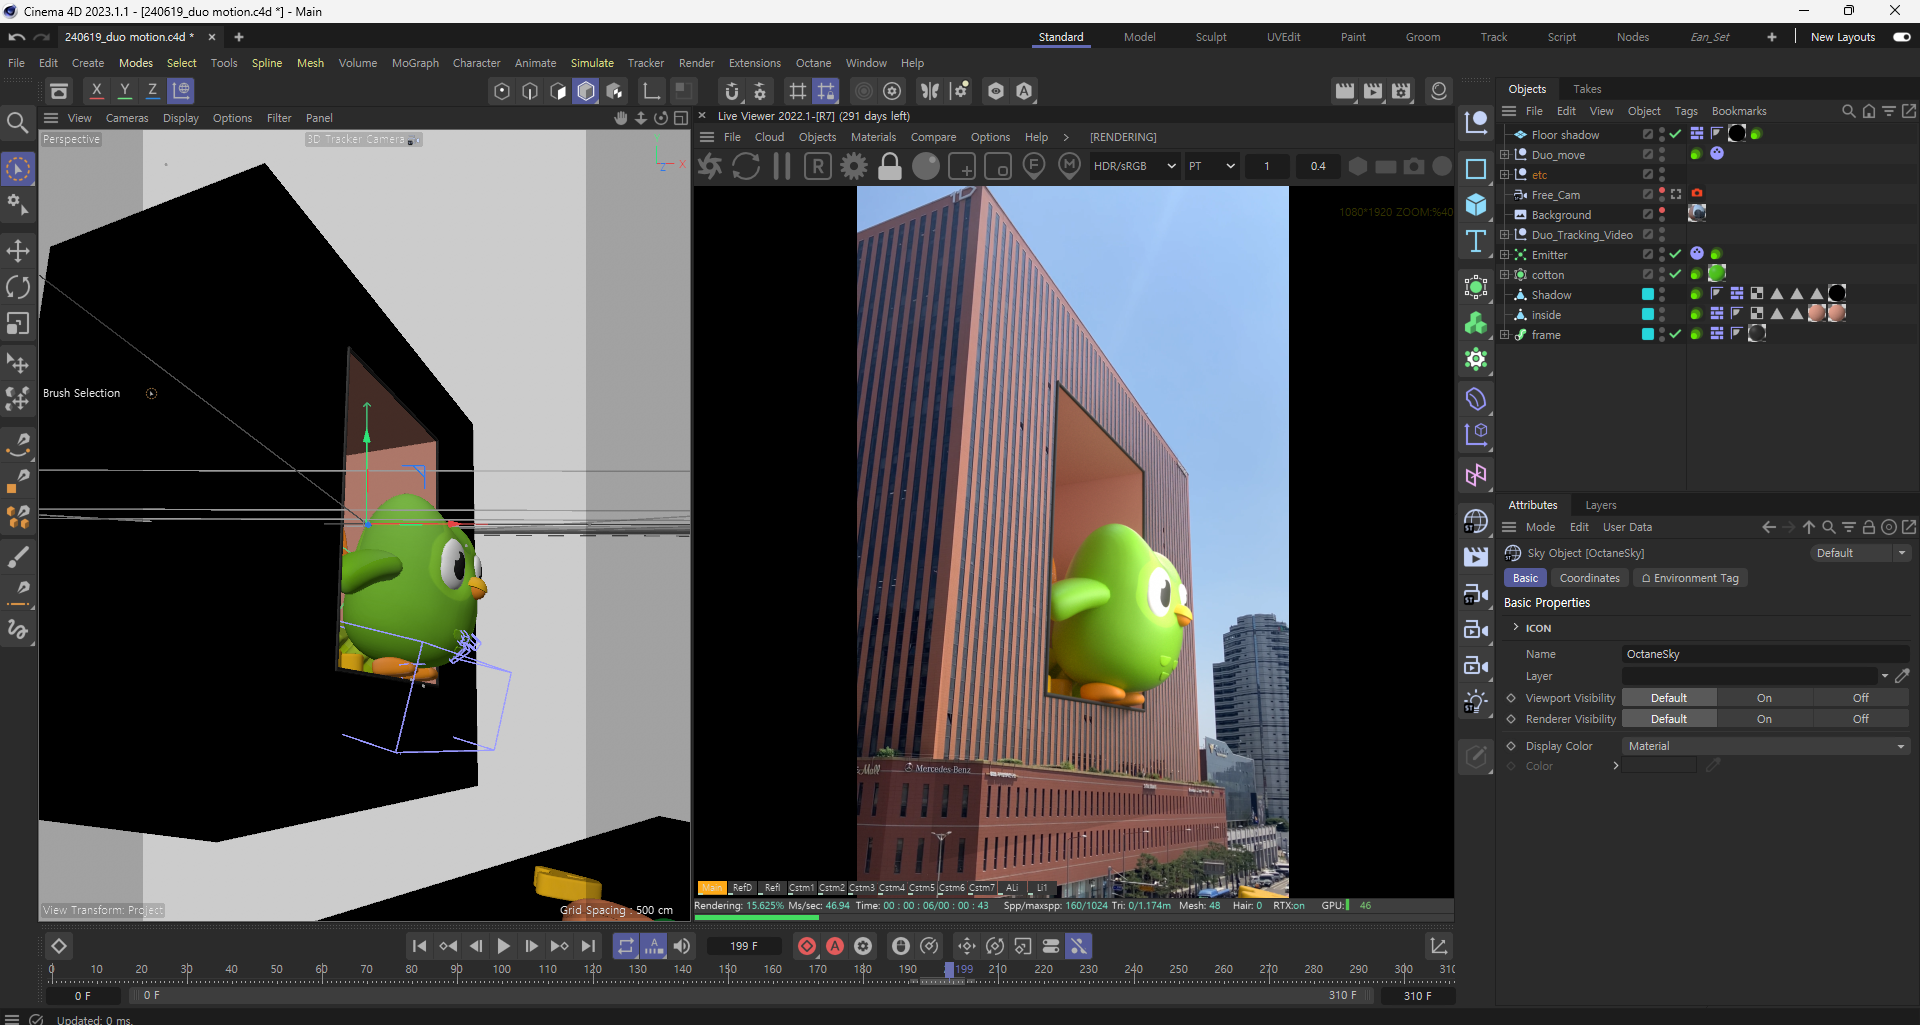Open the HDR/sRGB dropdown
This screenshot has width=1920, height=1025.
coord(1134,166)
